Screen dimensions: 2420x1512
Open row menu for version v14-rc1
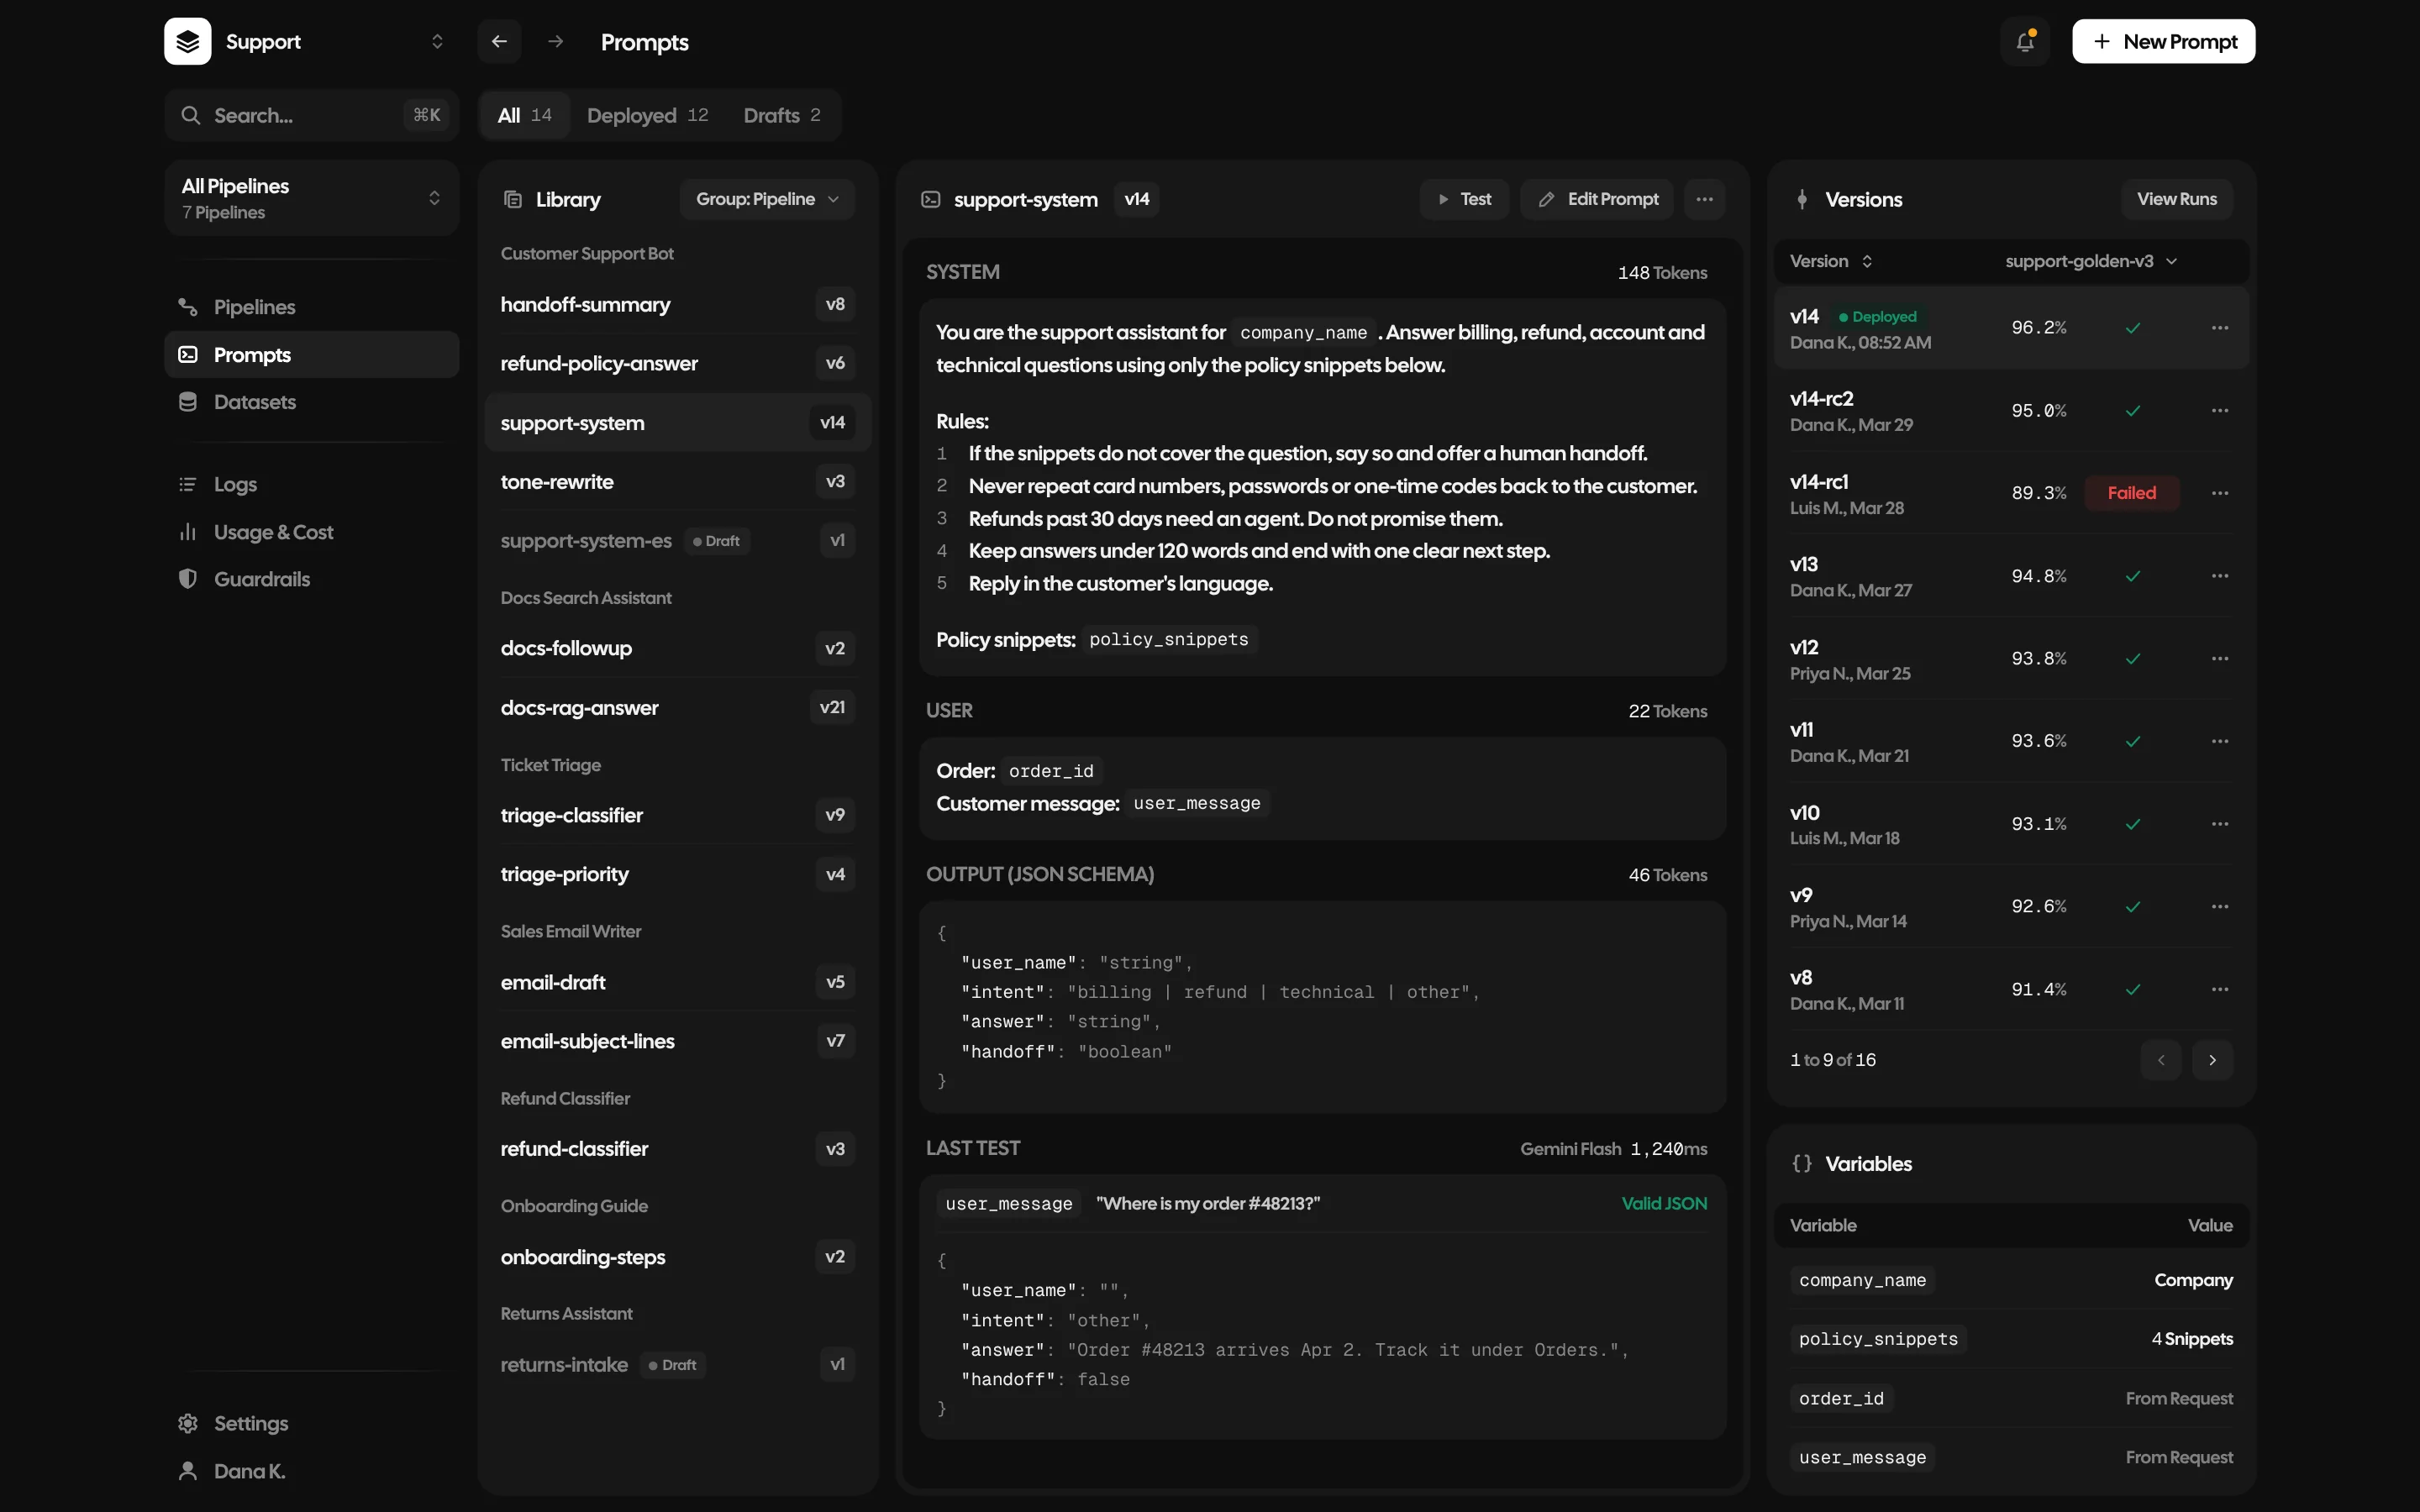coord(2219,493)
